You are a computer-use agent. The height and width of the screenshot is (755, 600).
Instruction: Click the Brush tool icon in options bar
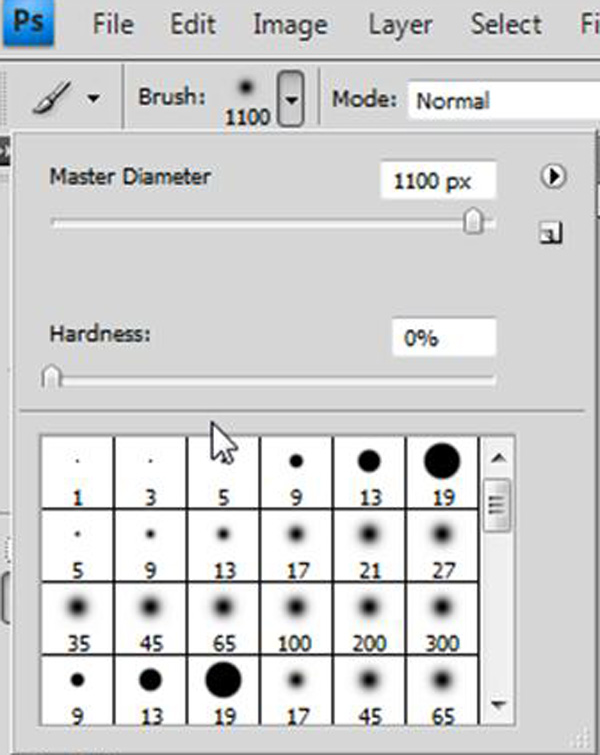52,98
